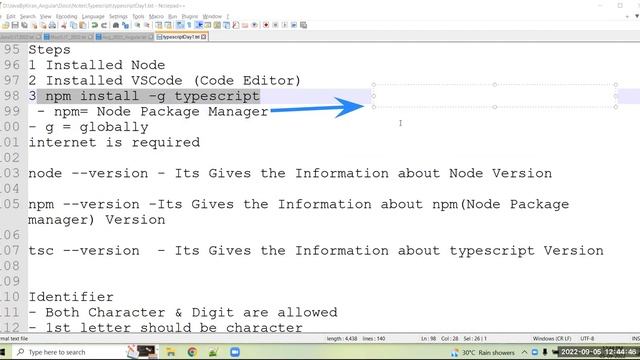
Task: Close the typescriptDay1.txt tab
Action: [204, 37]
